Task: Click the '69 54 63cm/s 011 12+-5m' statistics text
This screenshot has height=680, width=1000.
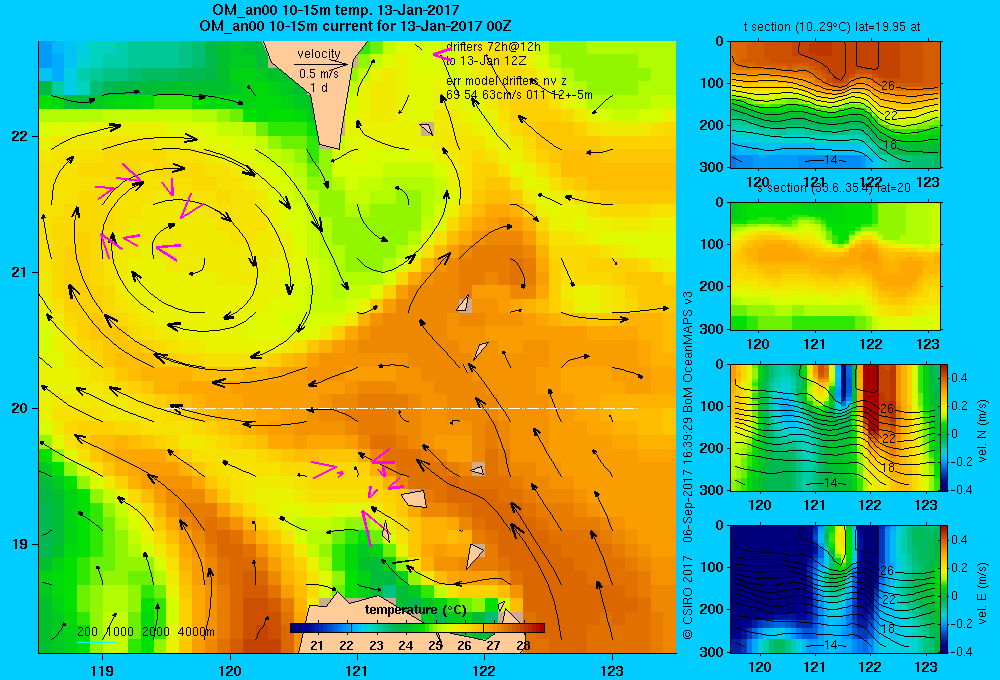Action: [x=519, y=94]
